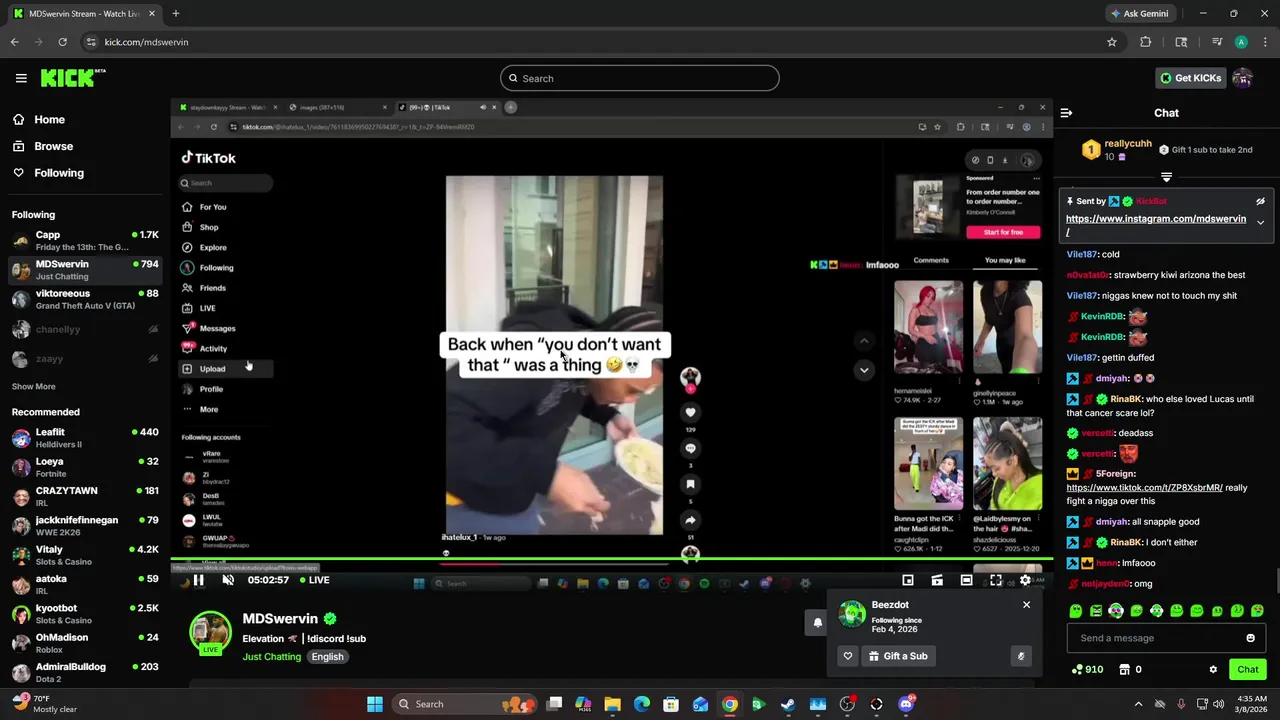Open the mini player icon
Screen dimensions: 1280x720
coord(908,580)
